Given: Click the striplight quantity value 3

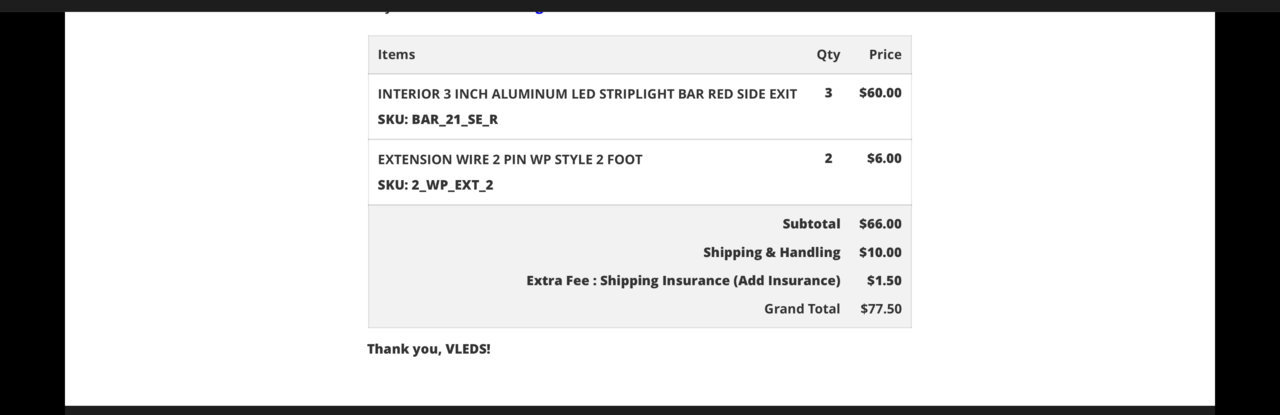Looking at the screenshot, I should [828, 92].
